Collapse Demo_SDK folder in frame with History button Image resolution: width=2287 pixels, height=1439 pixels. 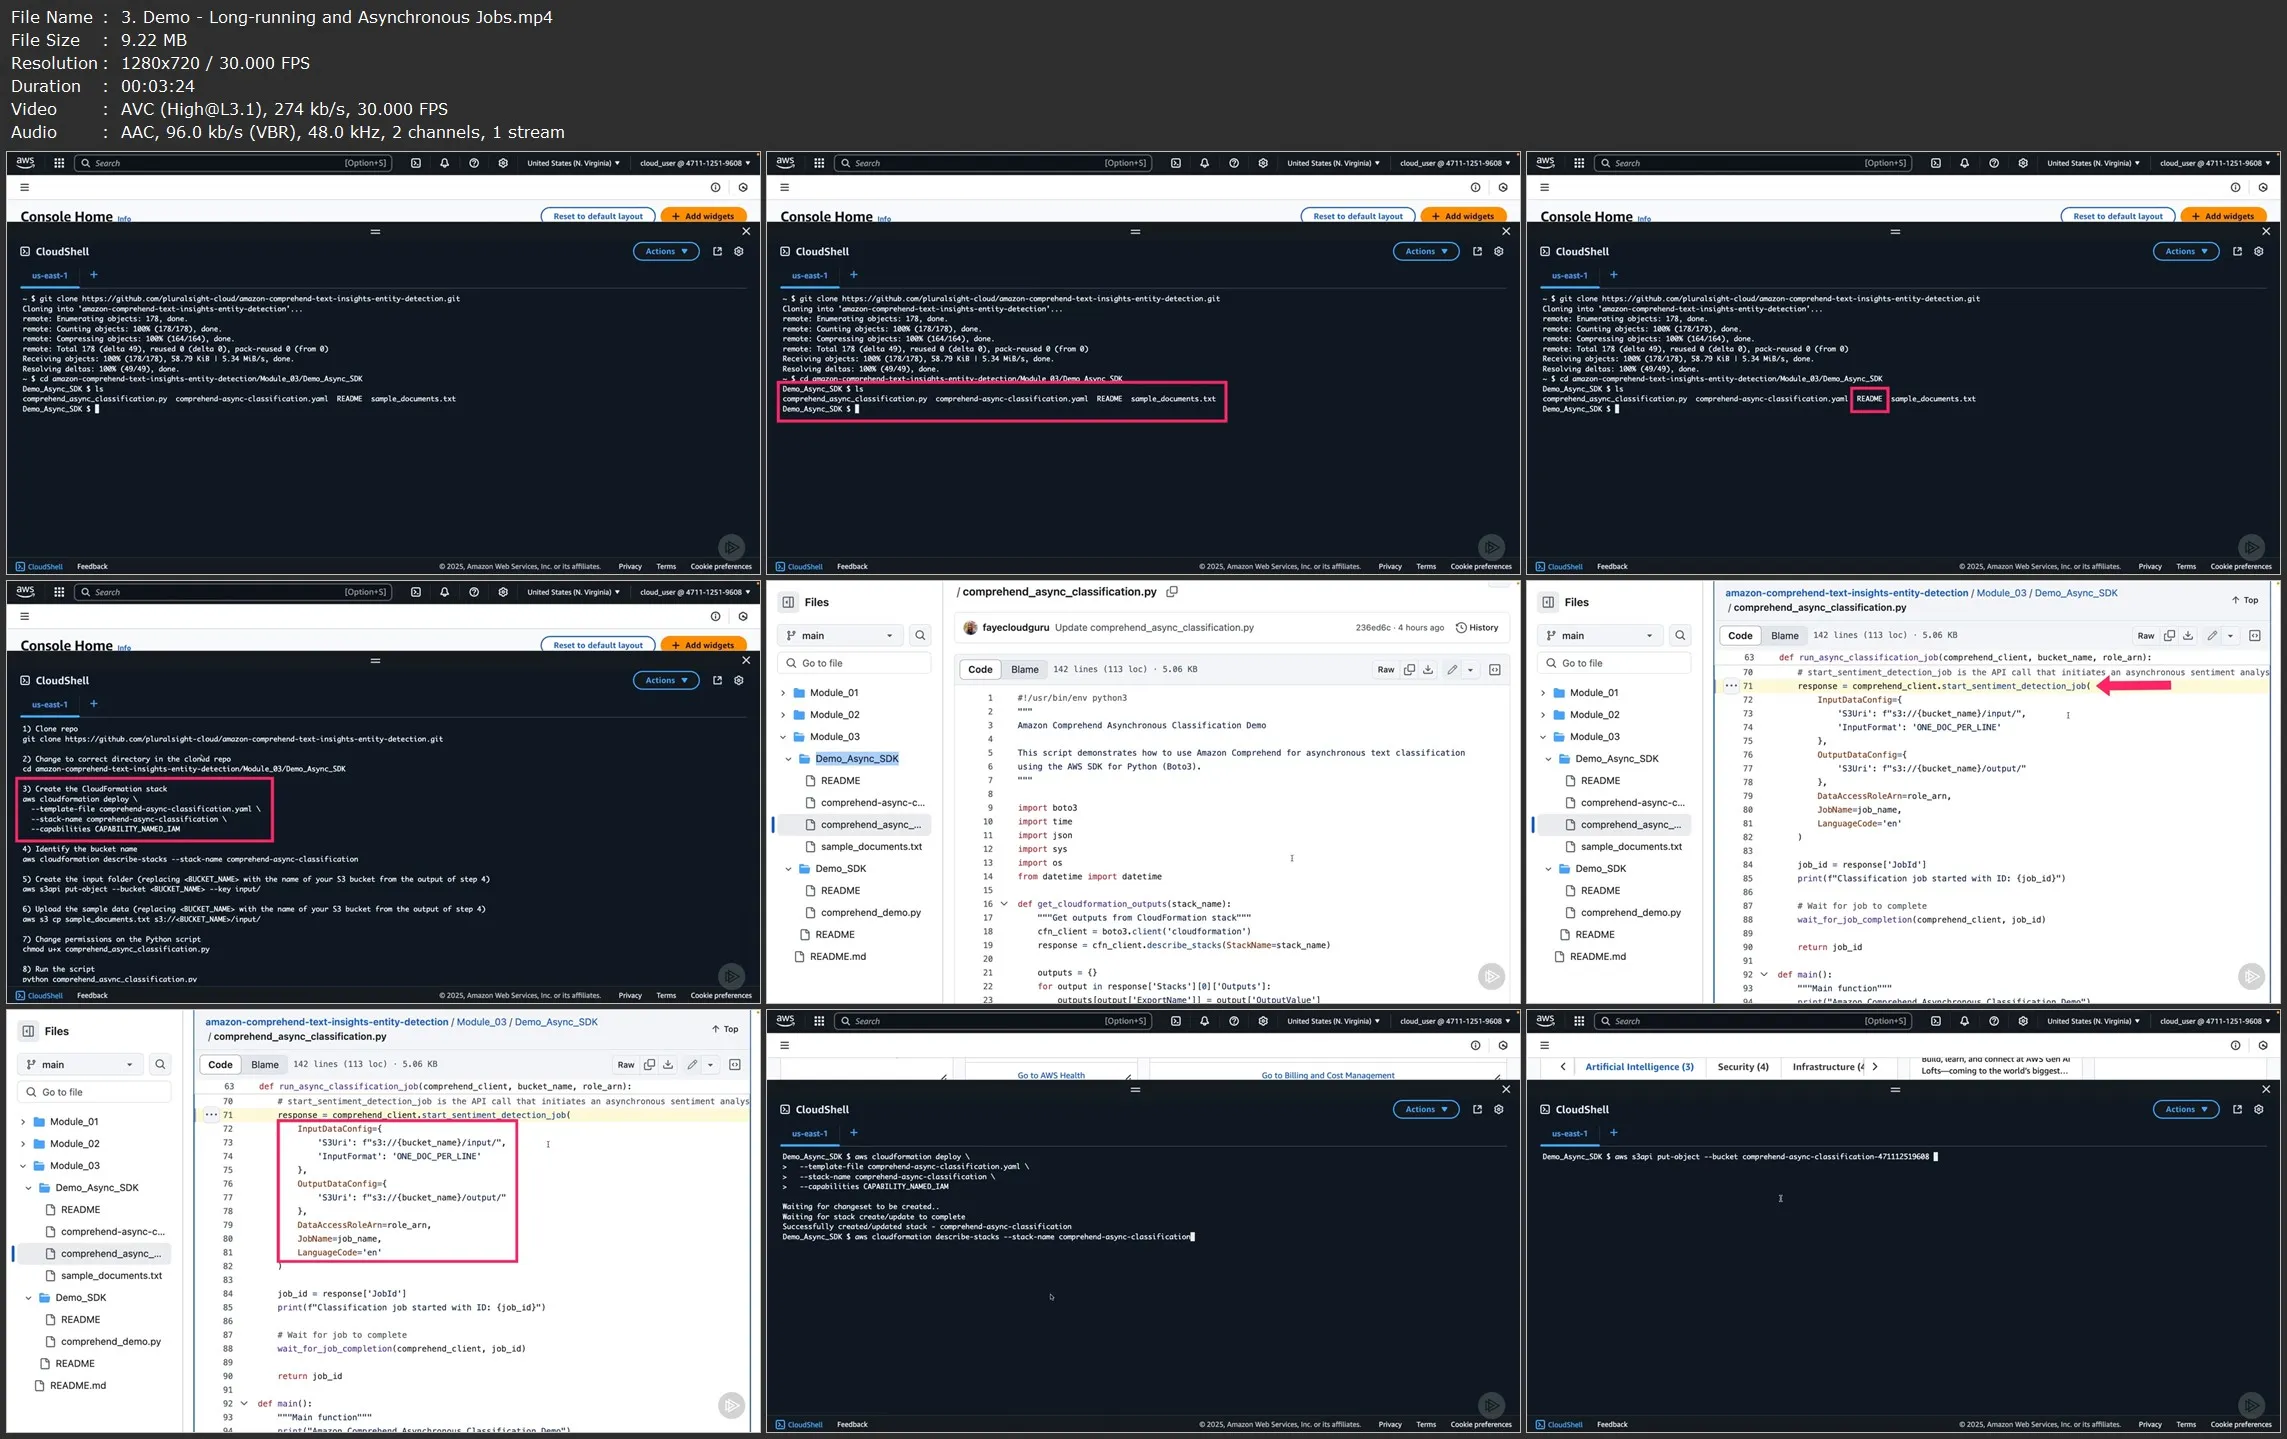[789, 869]
